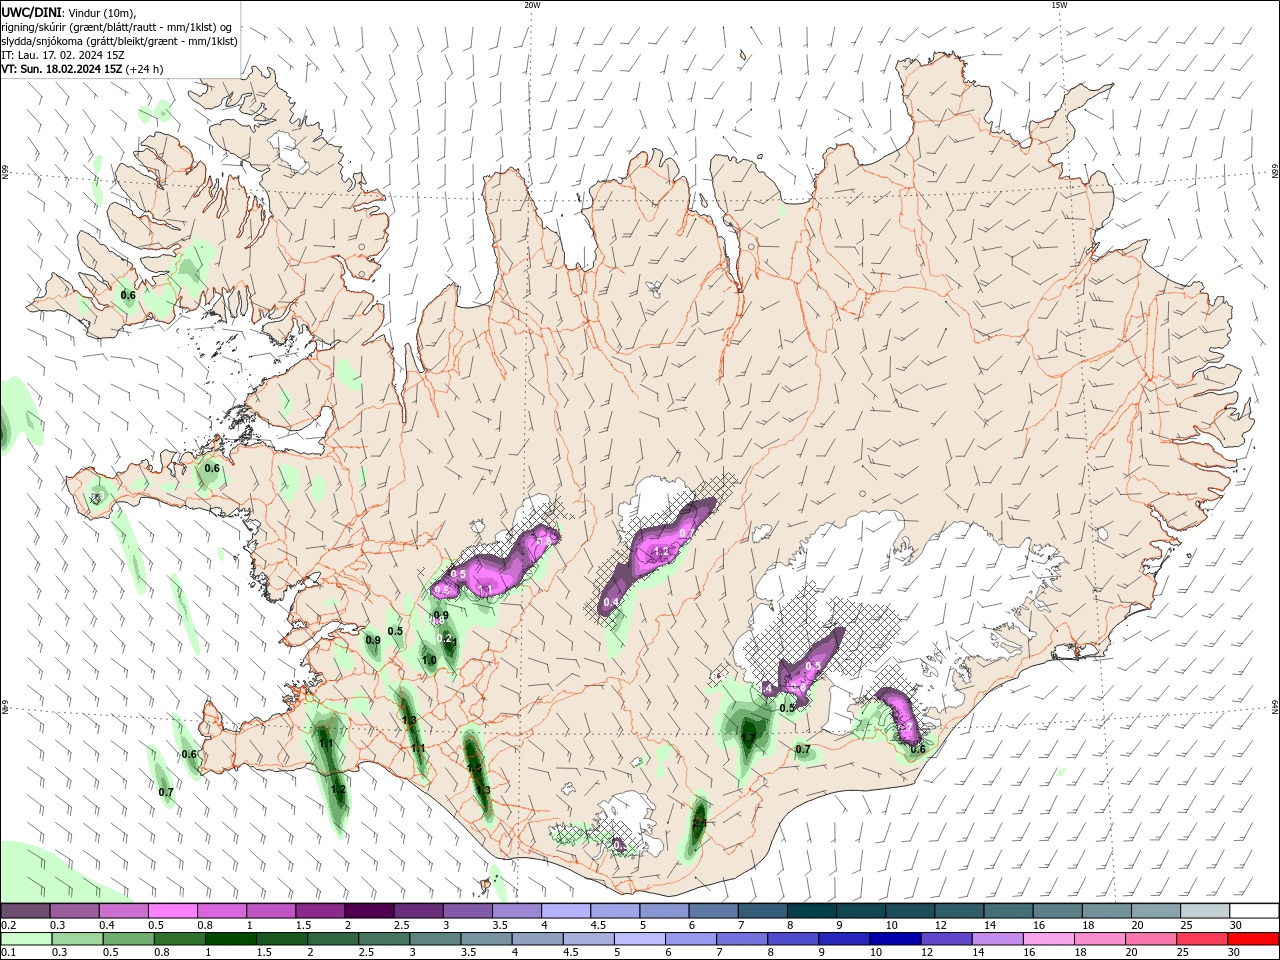Click the lower legend swatch between 0.5 and 0.8
Screen dimensions: 1280x960
point(128,939)
